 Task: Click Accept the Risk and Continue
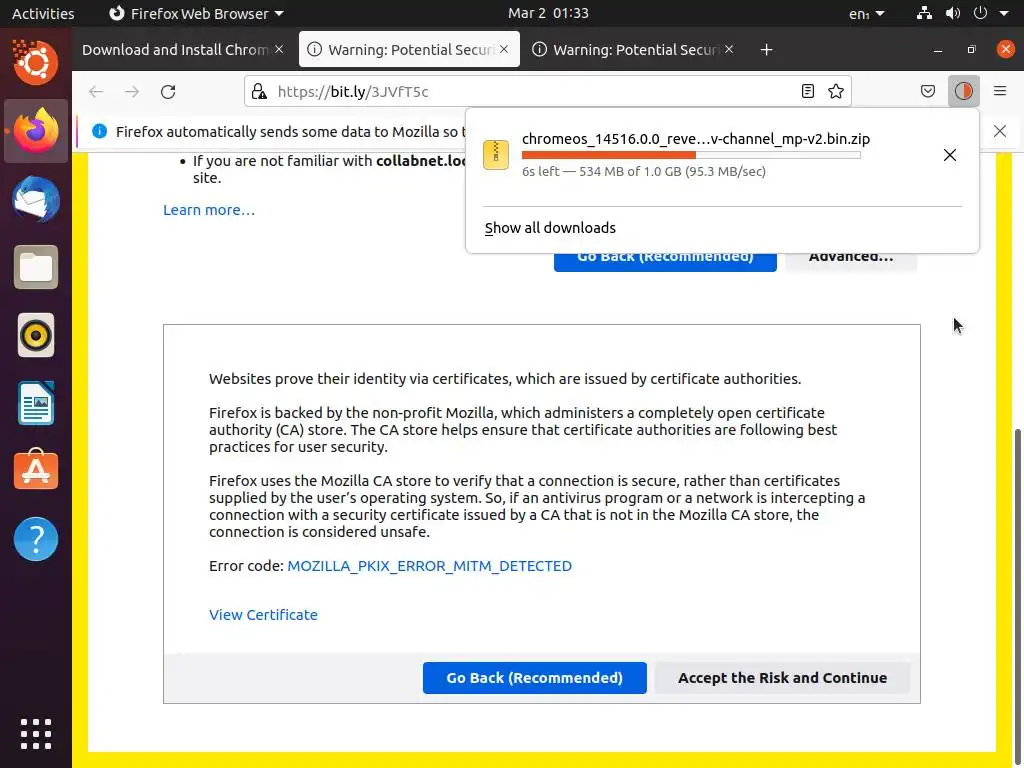pyautogui.click(x=782, y=678)
